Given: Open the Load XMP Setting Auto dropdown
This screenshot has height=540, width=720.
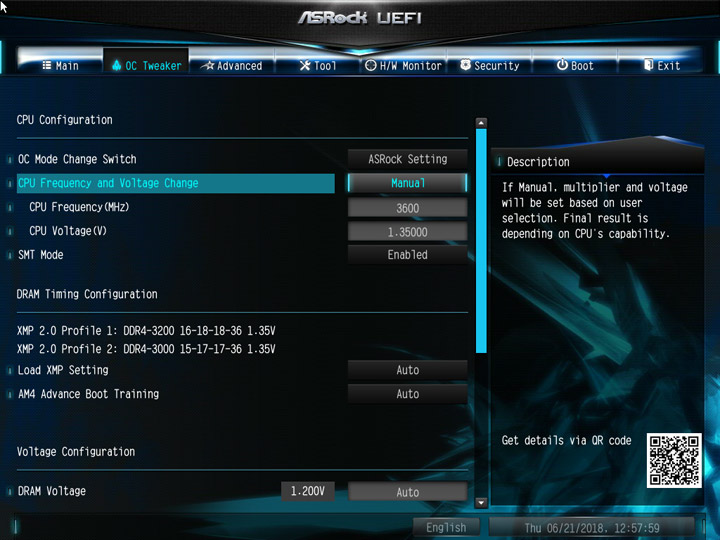Looking at the screenshot, I should coord(407,370).
